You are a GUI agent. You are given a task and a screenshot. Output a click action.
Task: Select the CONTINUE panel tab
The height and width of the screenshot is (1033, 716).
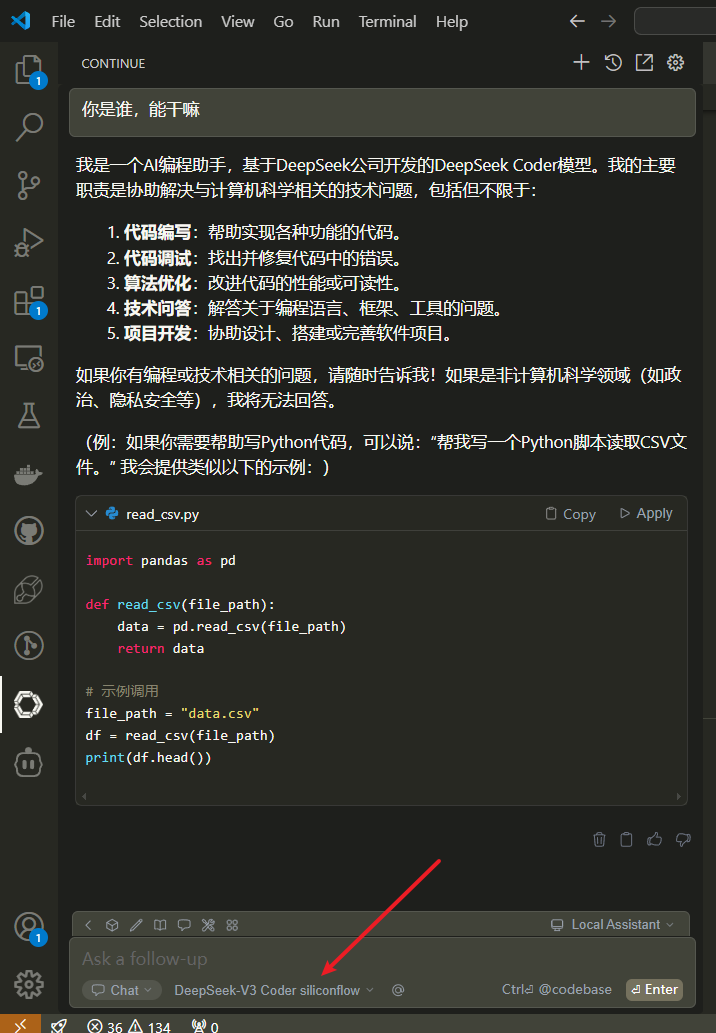[x=112, y=63]
